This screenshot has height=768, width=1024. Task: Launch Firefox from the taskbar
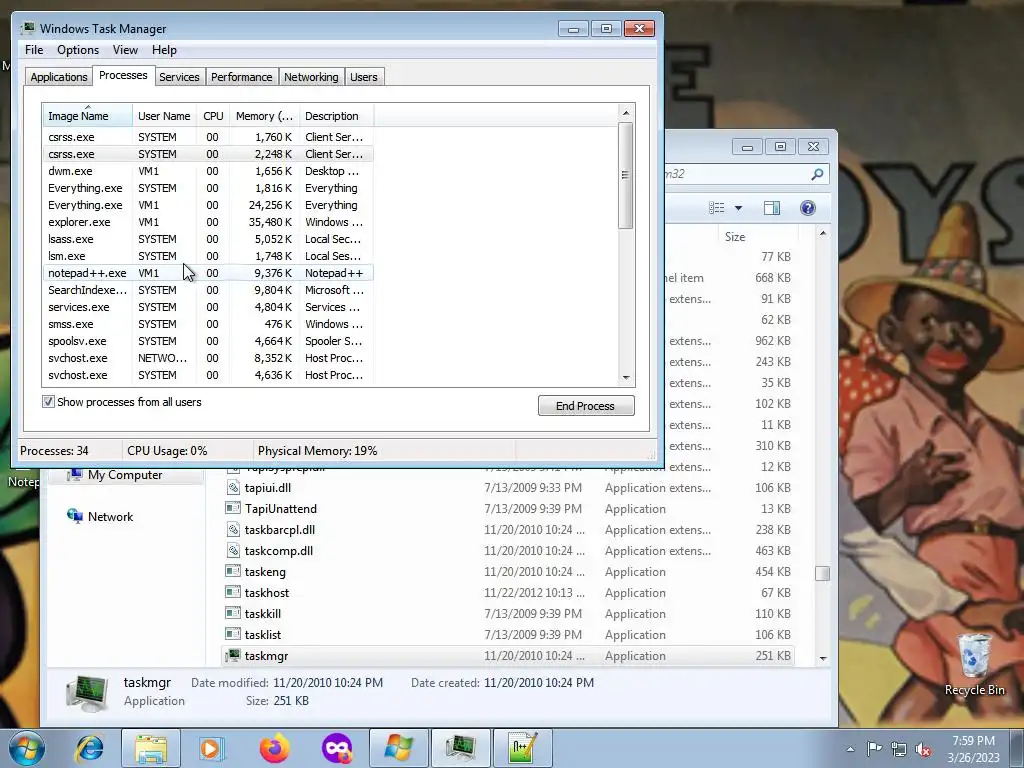274,748
